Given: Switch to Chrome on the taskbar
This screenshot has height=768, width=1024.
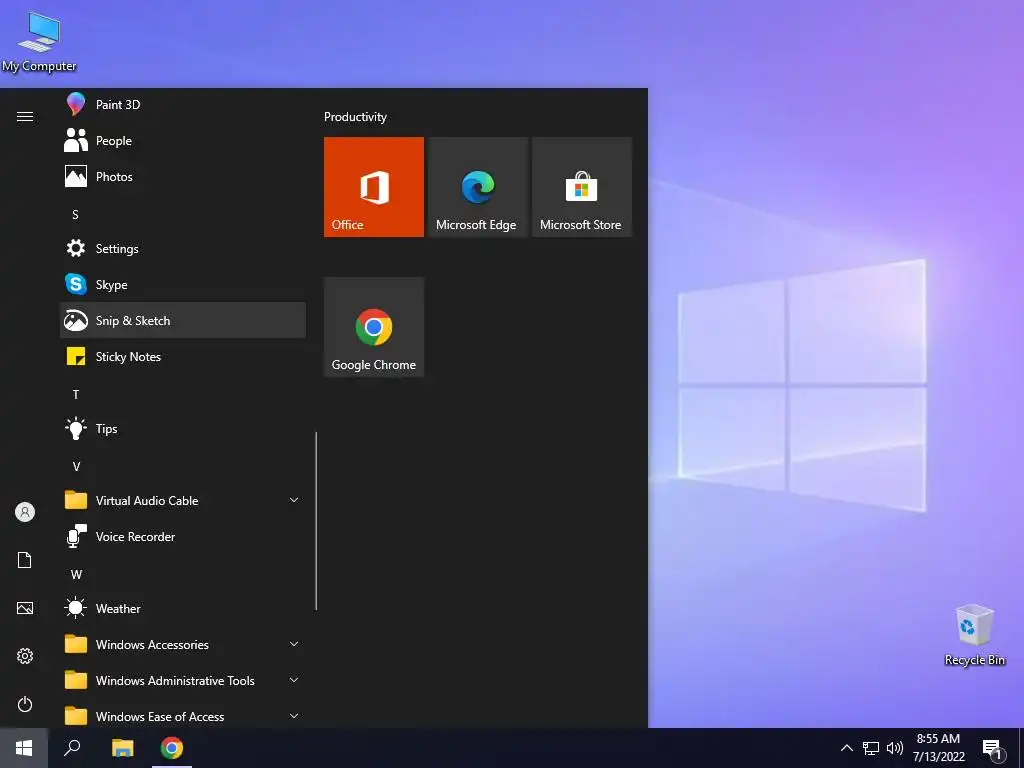Looking at the screenshot, I should pyautogui.click(x=172, y=748).
